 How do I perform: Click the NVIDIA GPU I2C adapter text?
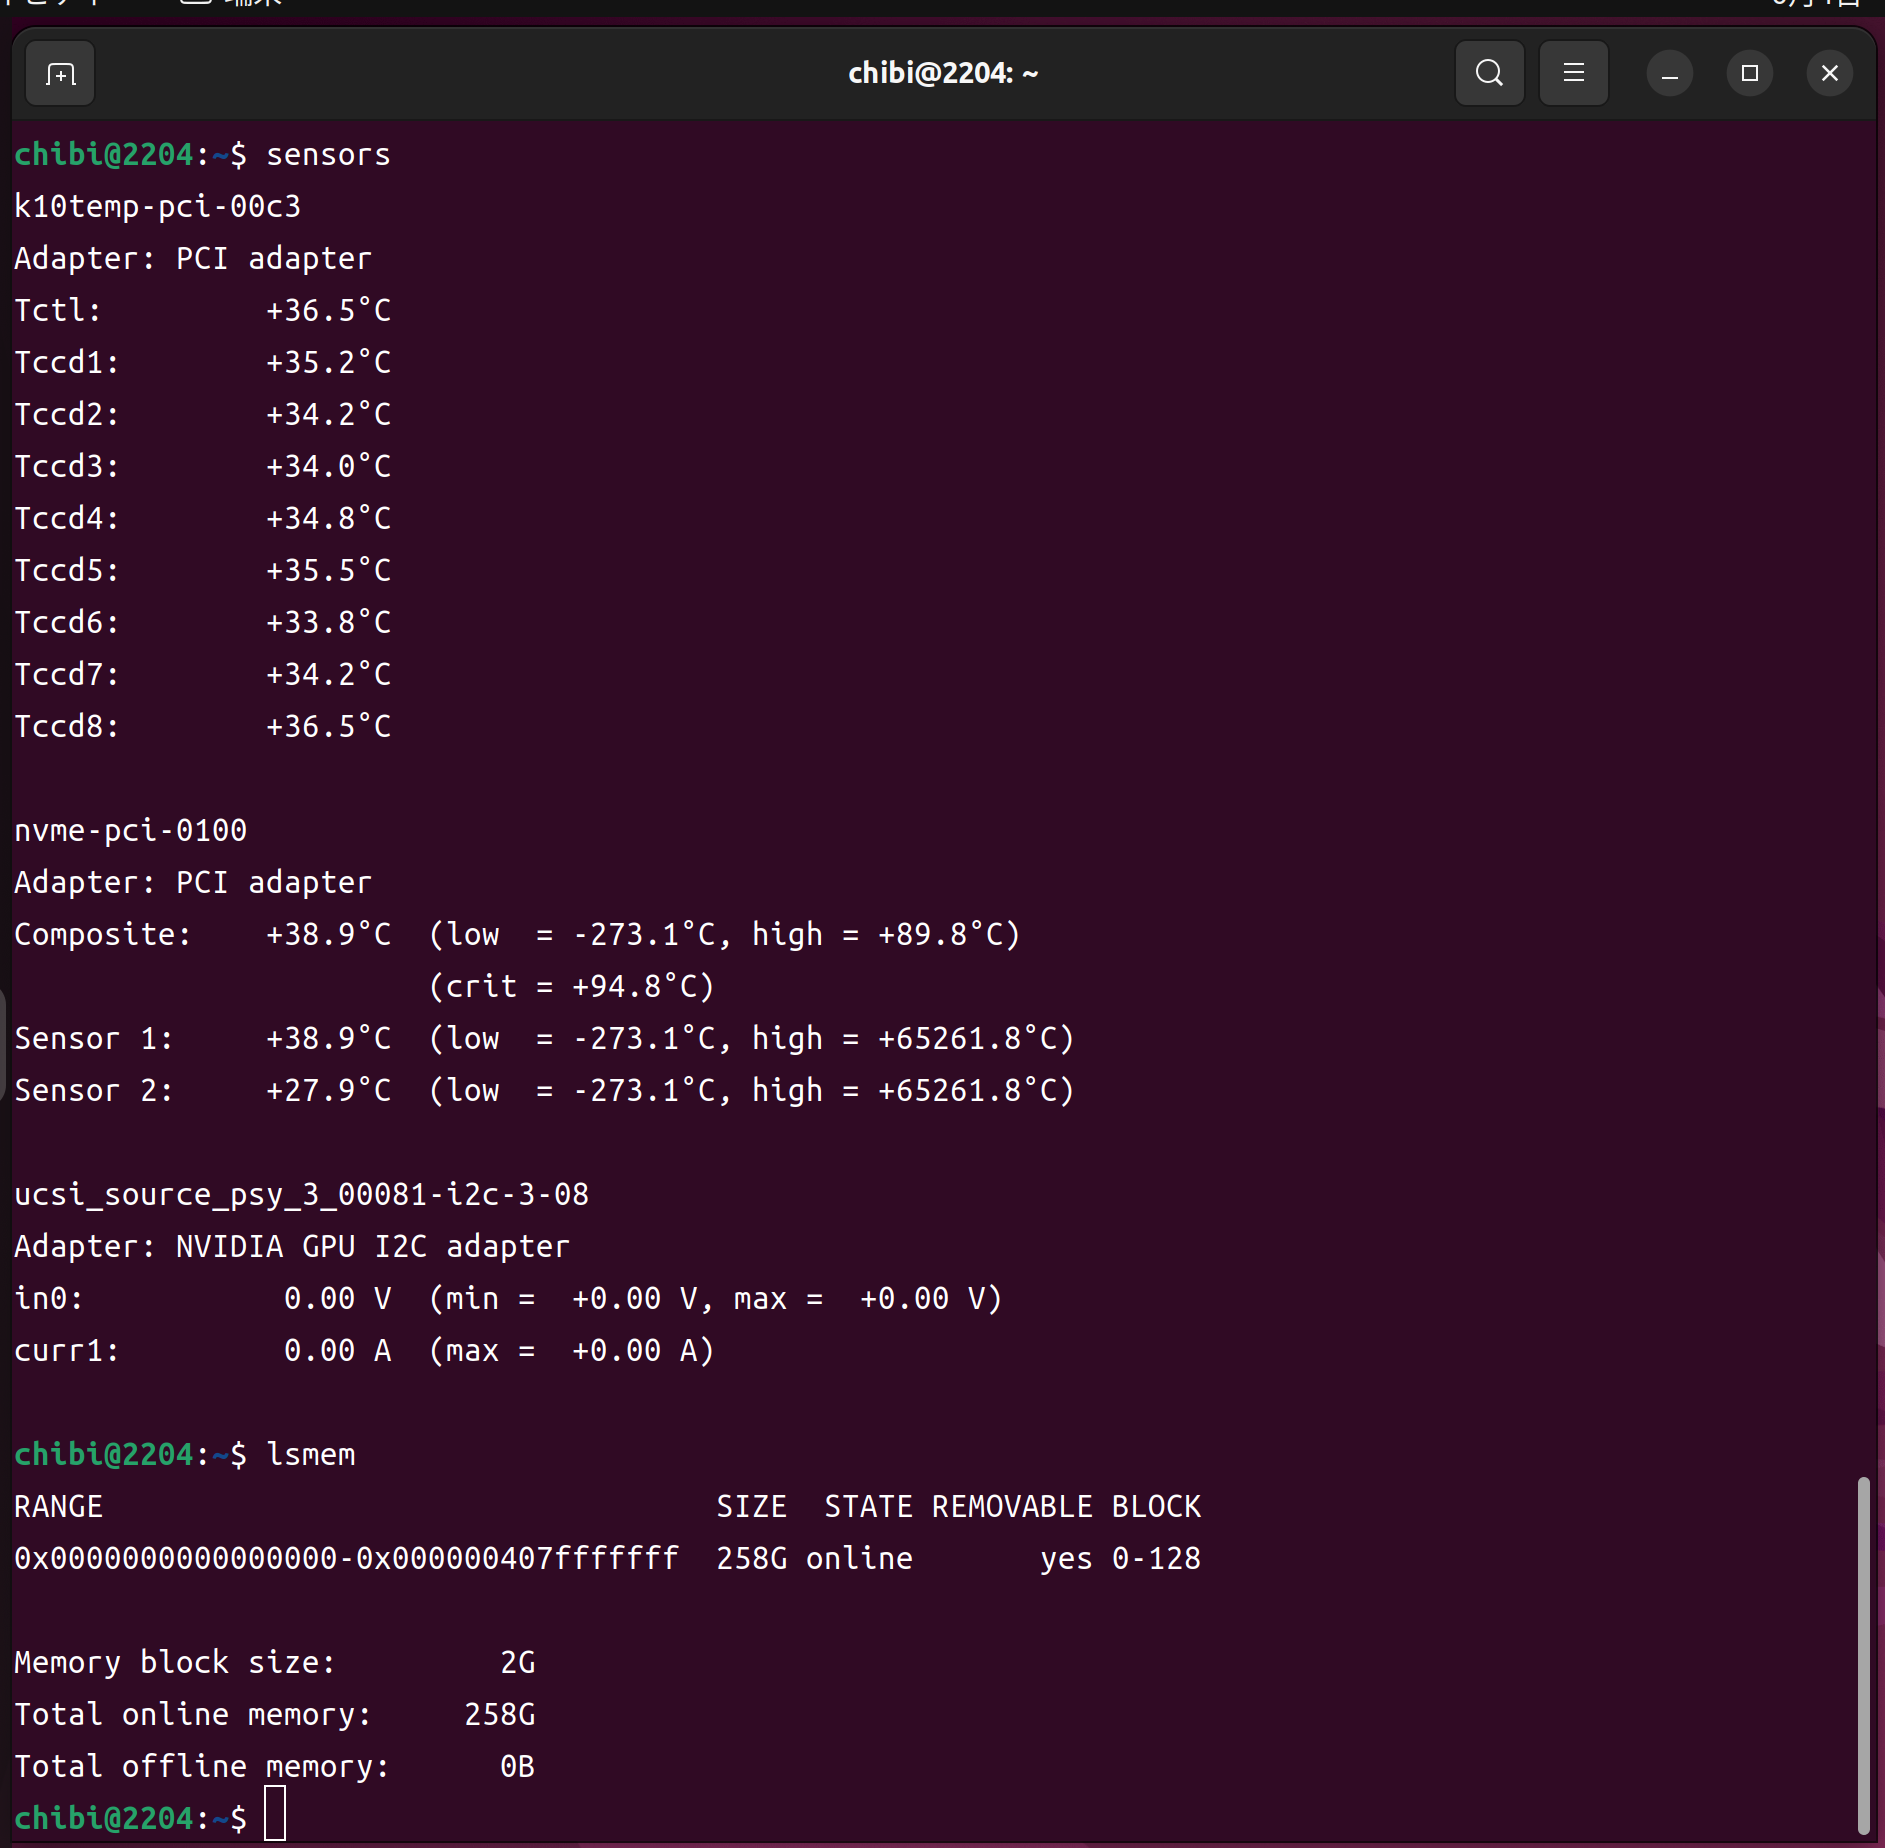pos(372,1247)
